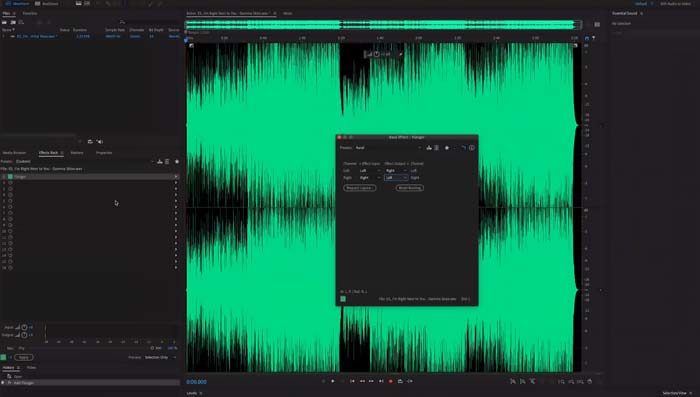The height and width of the screenshot is (397, 700).
Task: Click the leftmost zoom icon in zoom panel
Action: coord(512,381)
